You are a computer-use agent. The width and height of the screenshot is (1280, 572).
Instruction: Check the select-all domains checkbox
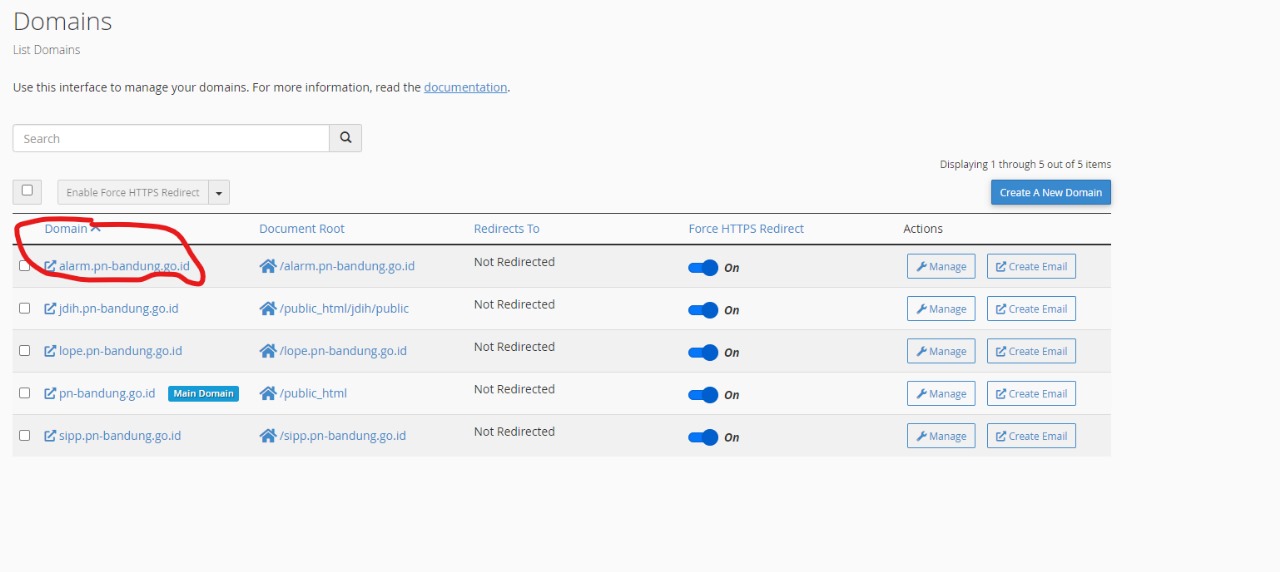pos(27,191)
